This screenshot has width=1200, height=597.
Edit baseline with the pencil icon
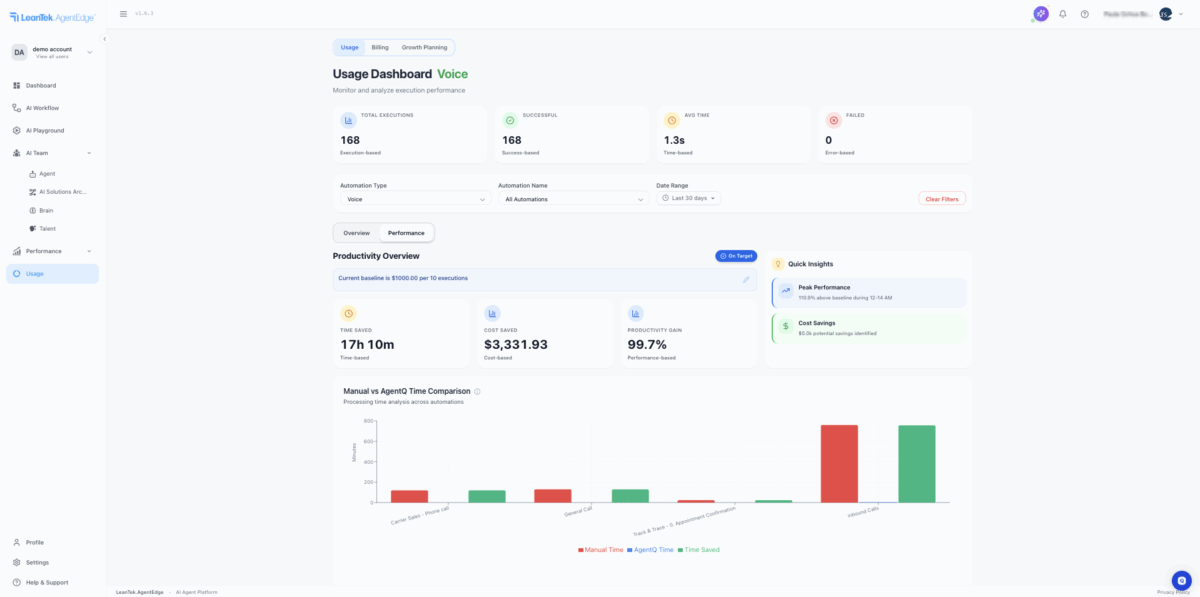tap(746, 279)
